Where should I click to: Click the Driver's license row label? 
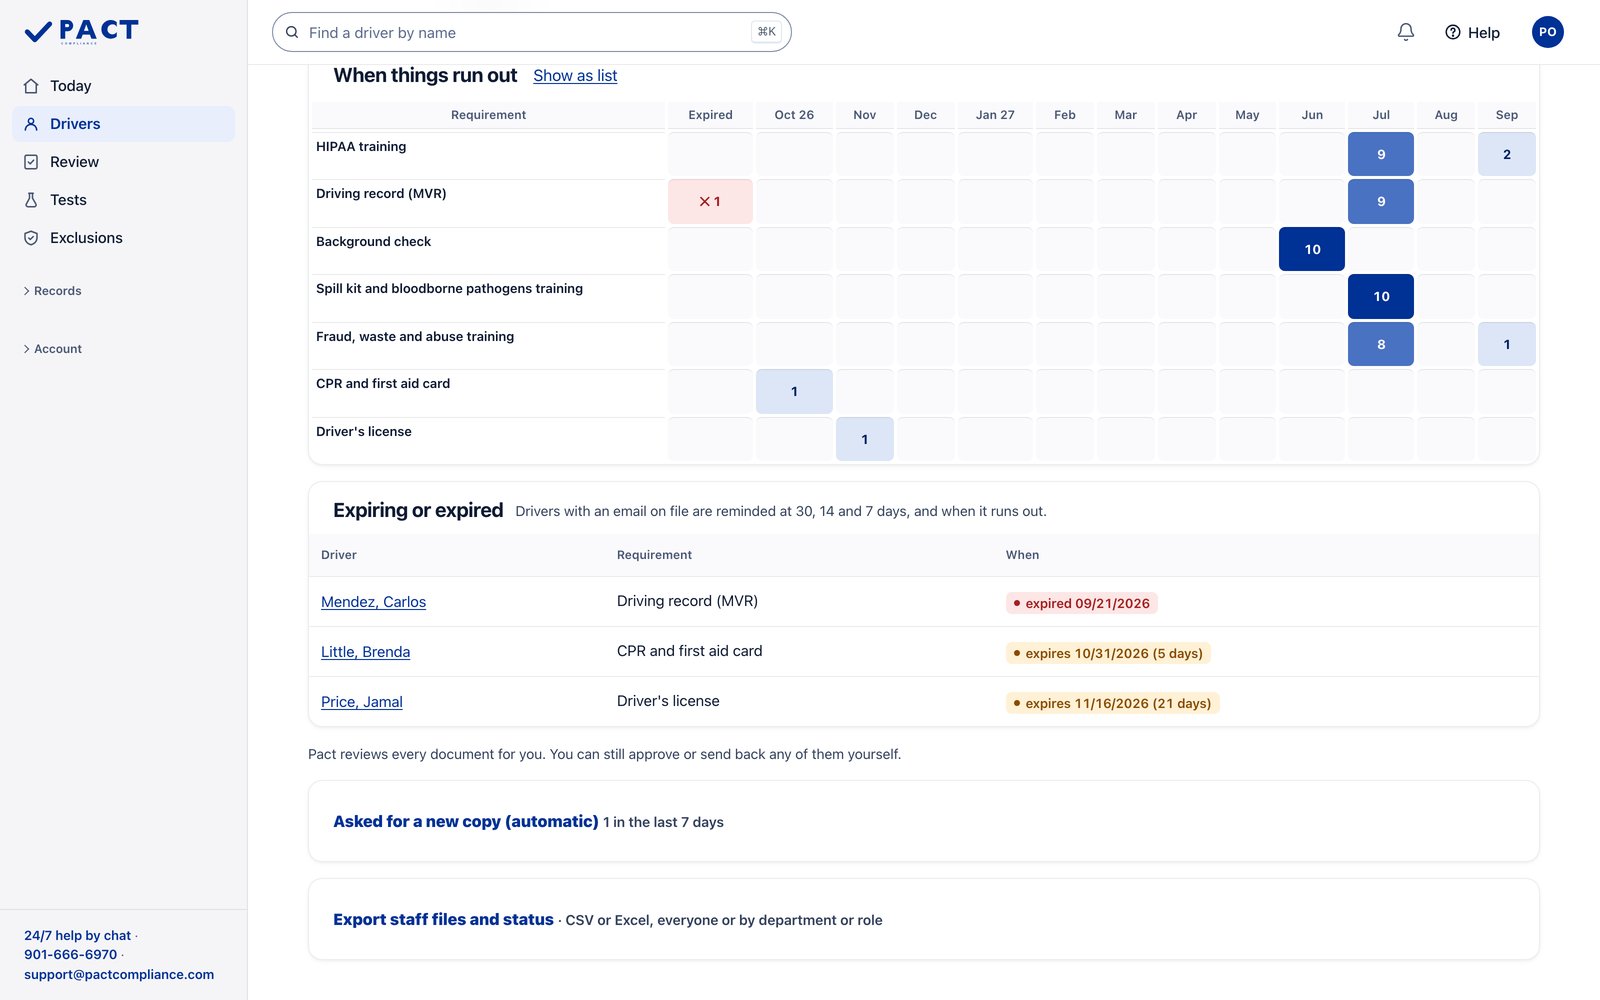pyautogui.click(x=364, y=432)
